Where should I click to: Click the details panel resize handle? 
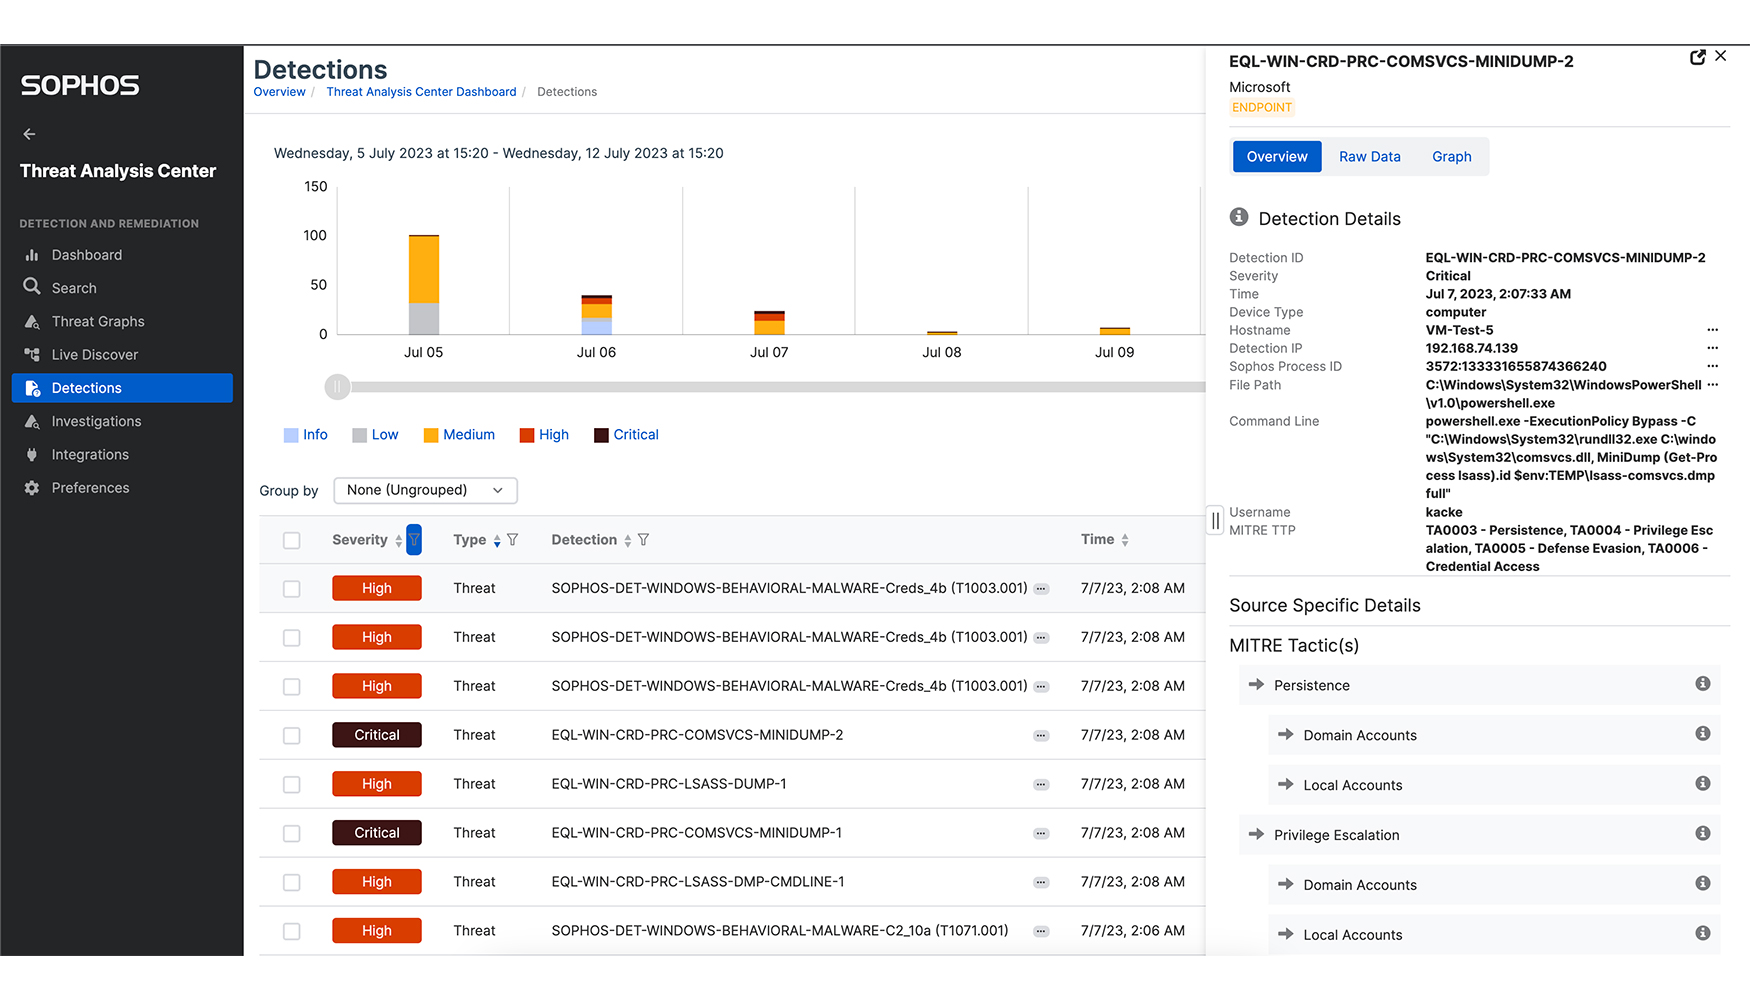(1215, 520)
